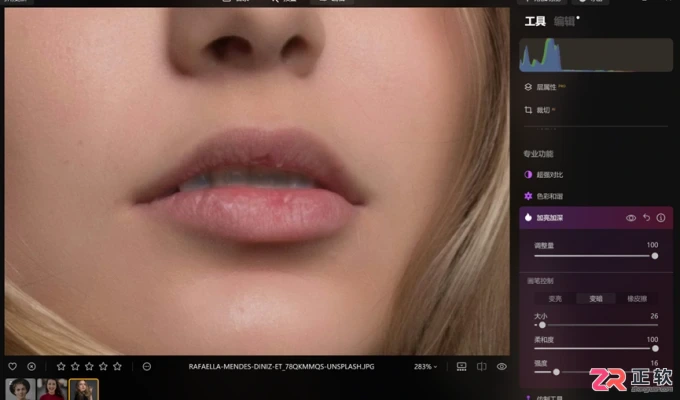This screenshot has width=680, height=400.
Task: Click the image file name label
Action: tap(281, 367)
